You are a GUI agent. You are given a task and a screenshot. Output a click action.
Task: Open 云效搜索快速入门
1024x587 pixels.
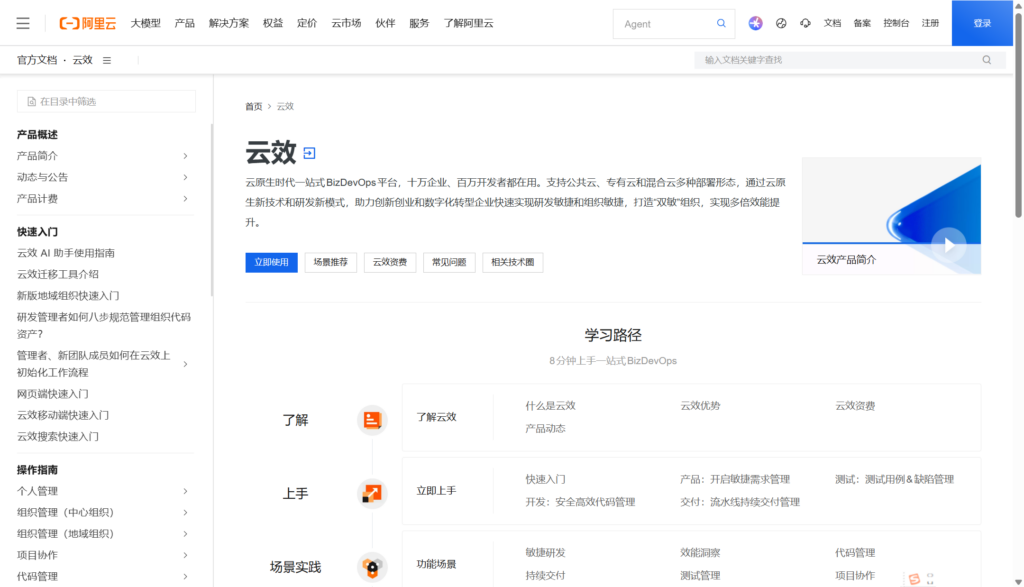(x=57, y=436)
